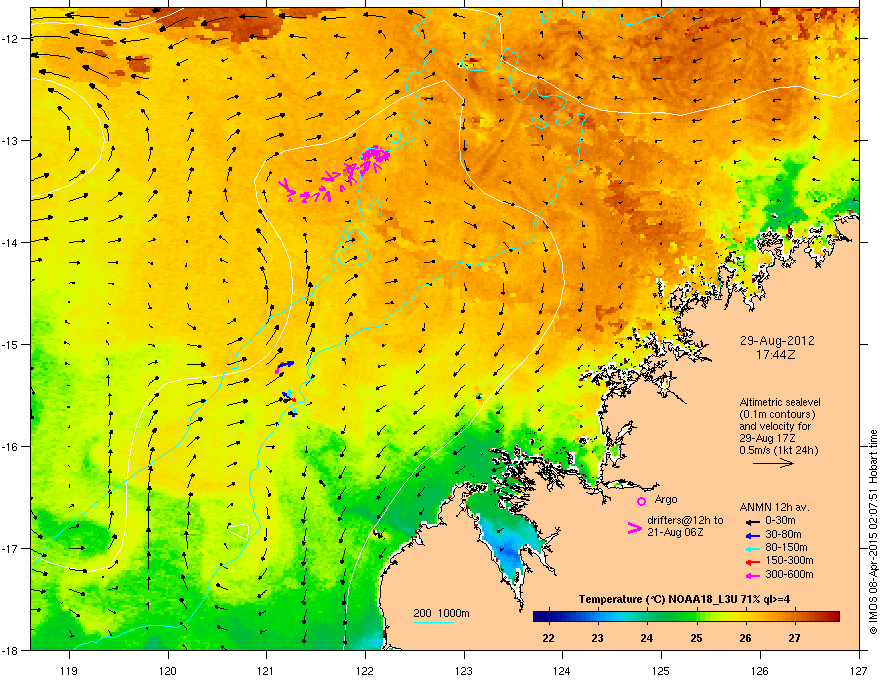The width and height of the screenshot is (880, 680).
Task: Click latitude axis label -13
Action: (x=10, y=140)
